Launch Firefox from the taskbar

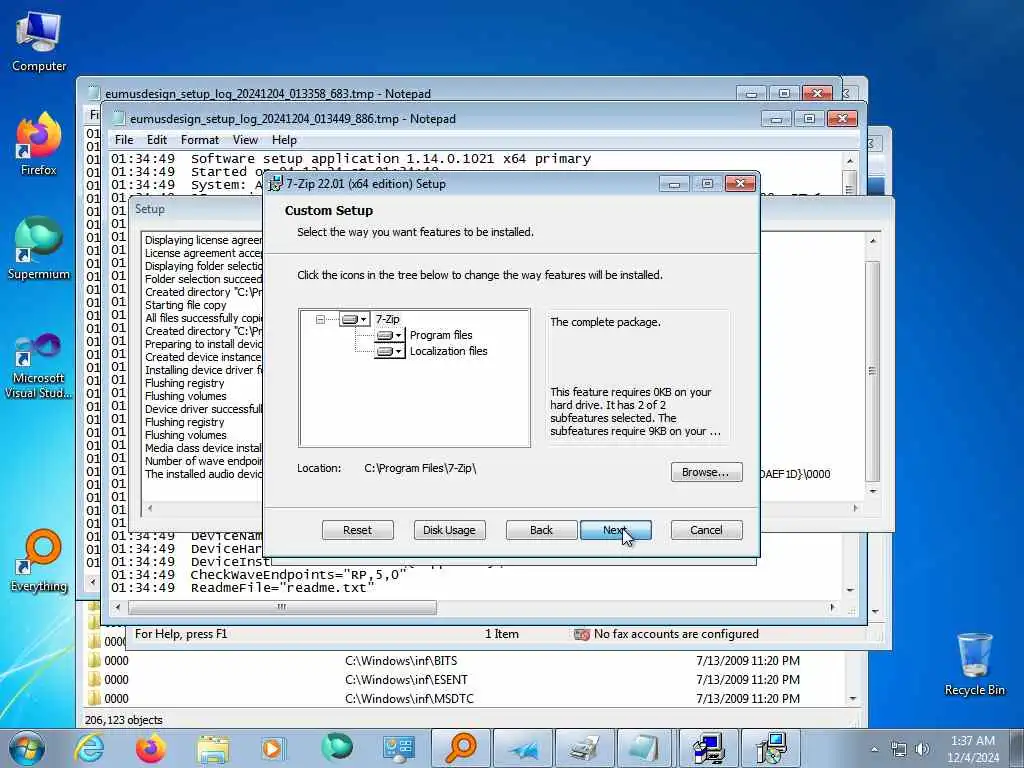pyautogui.click(x=150, y=748)
